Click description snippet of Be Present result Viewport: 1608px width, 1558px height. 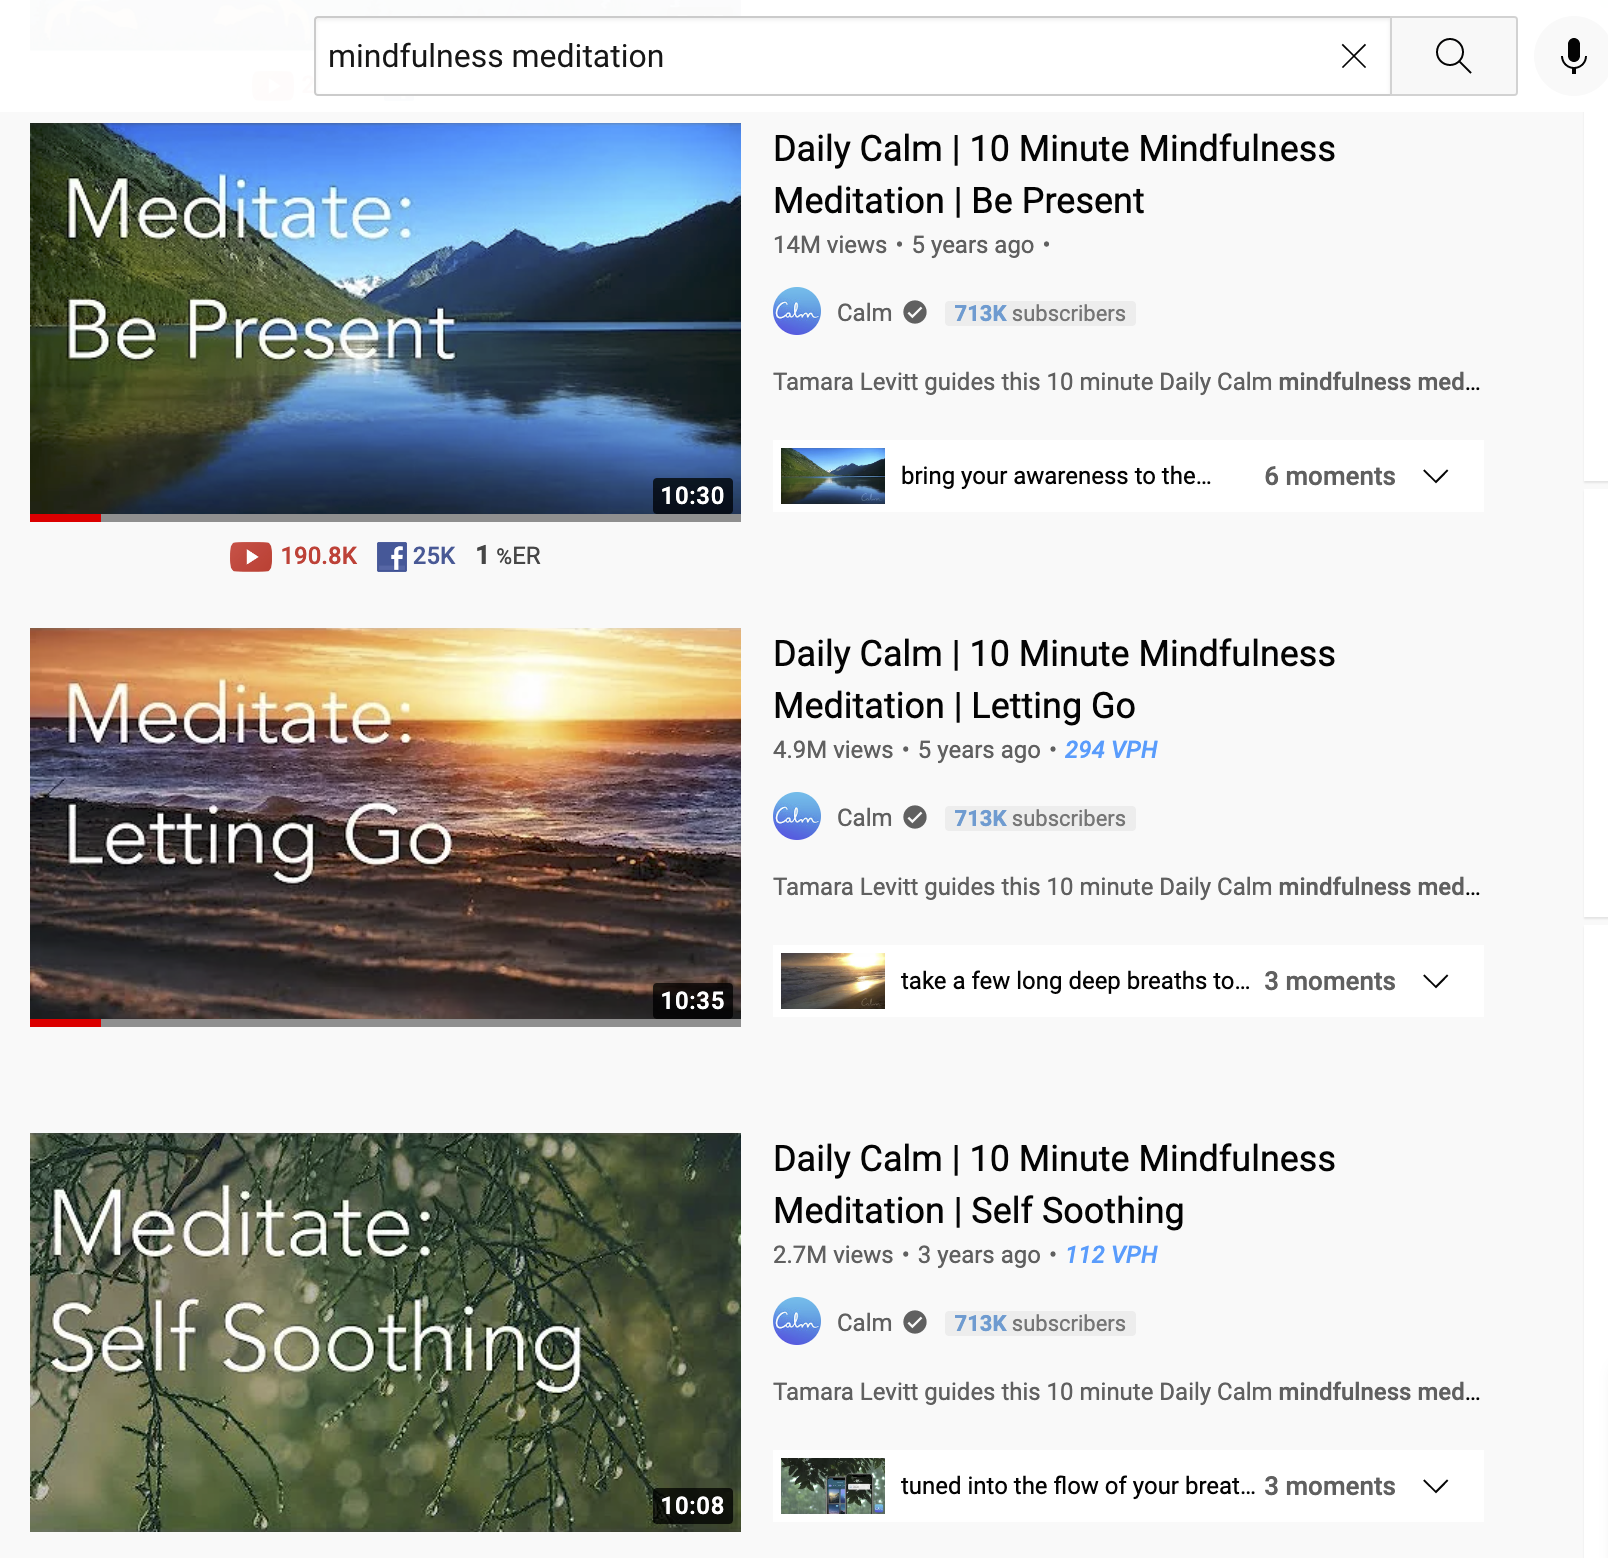click(x=1126, y=382)
